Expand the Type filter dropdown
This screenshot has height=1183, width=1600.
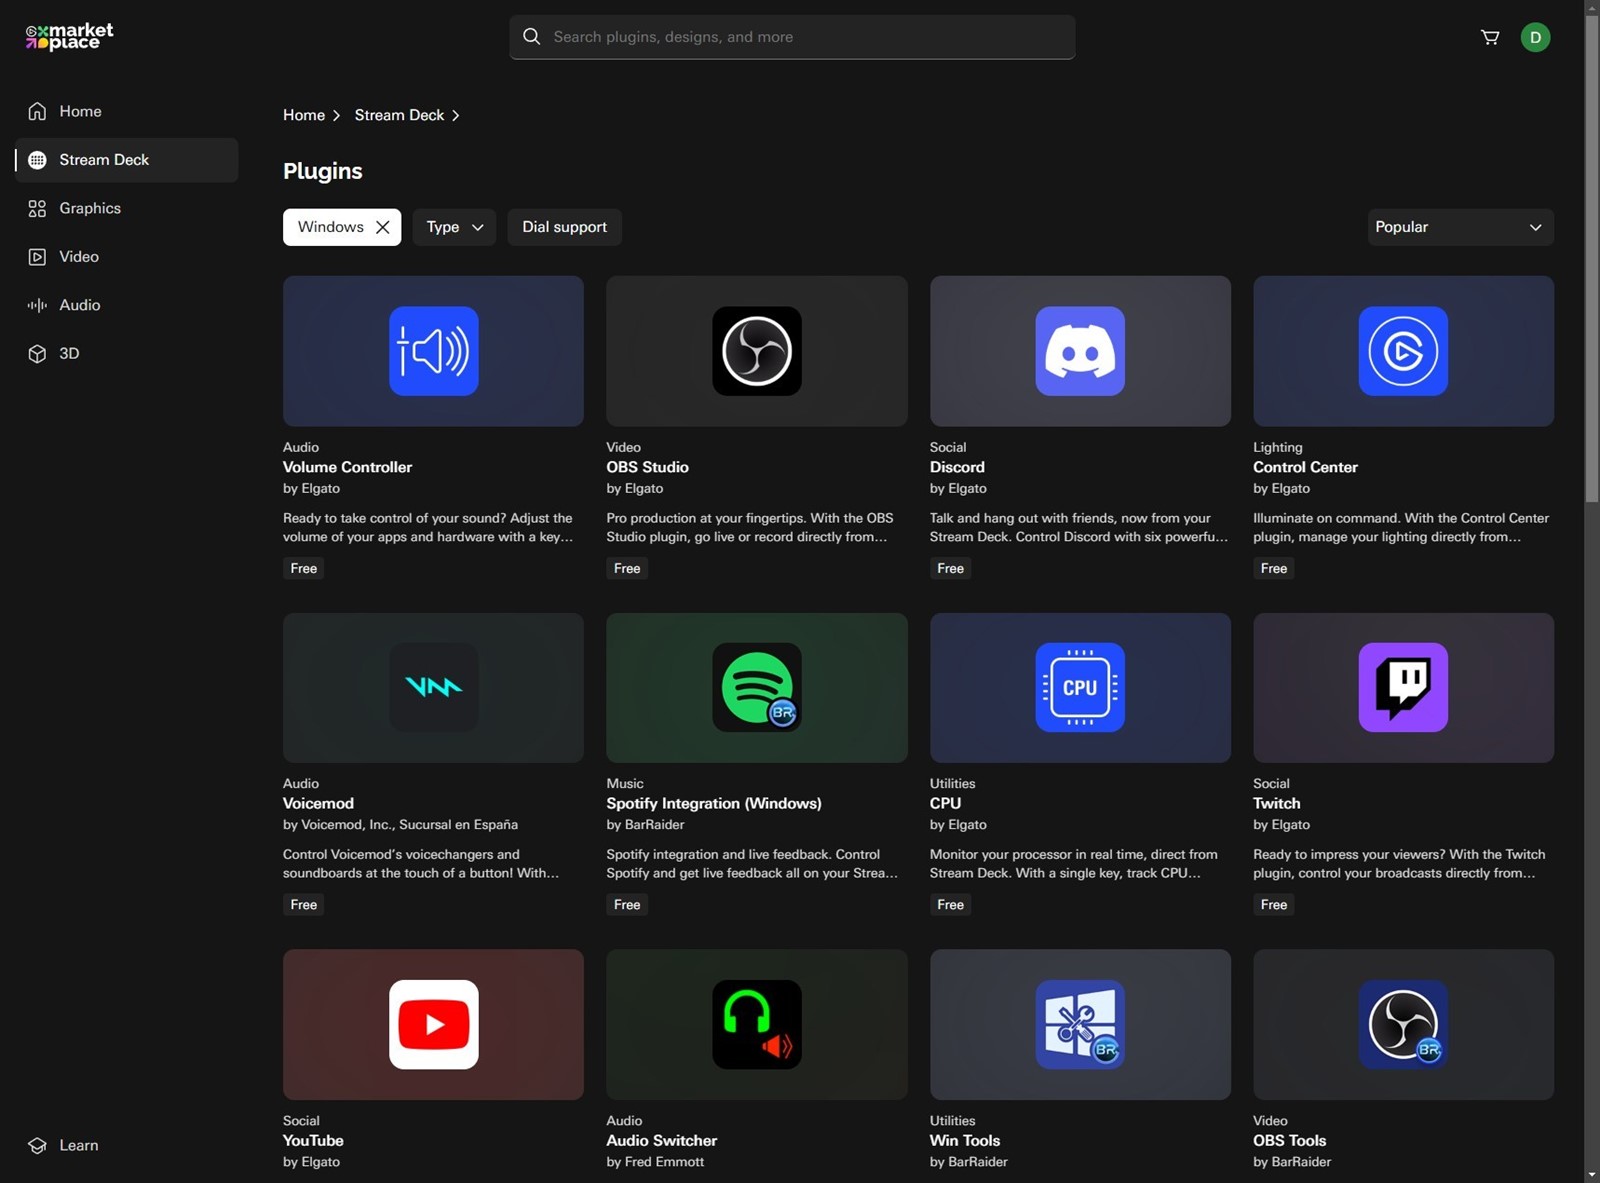[454, 227]
